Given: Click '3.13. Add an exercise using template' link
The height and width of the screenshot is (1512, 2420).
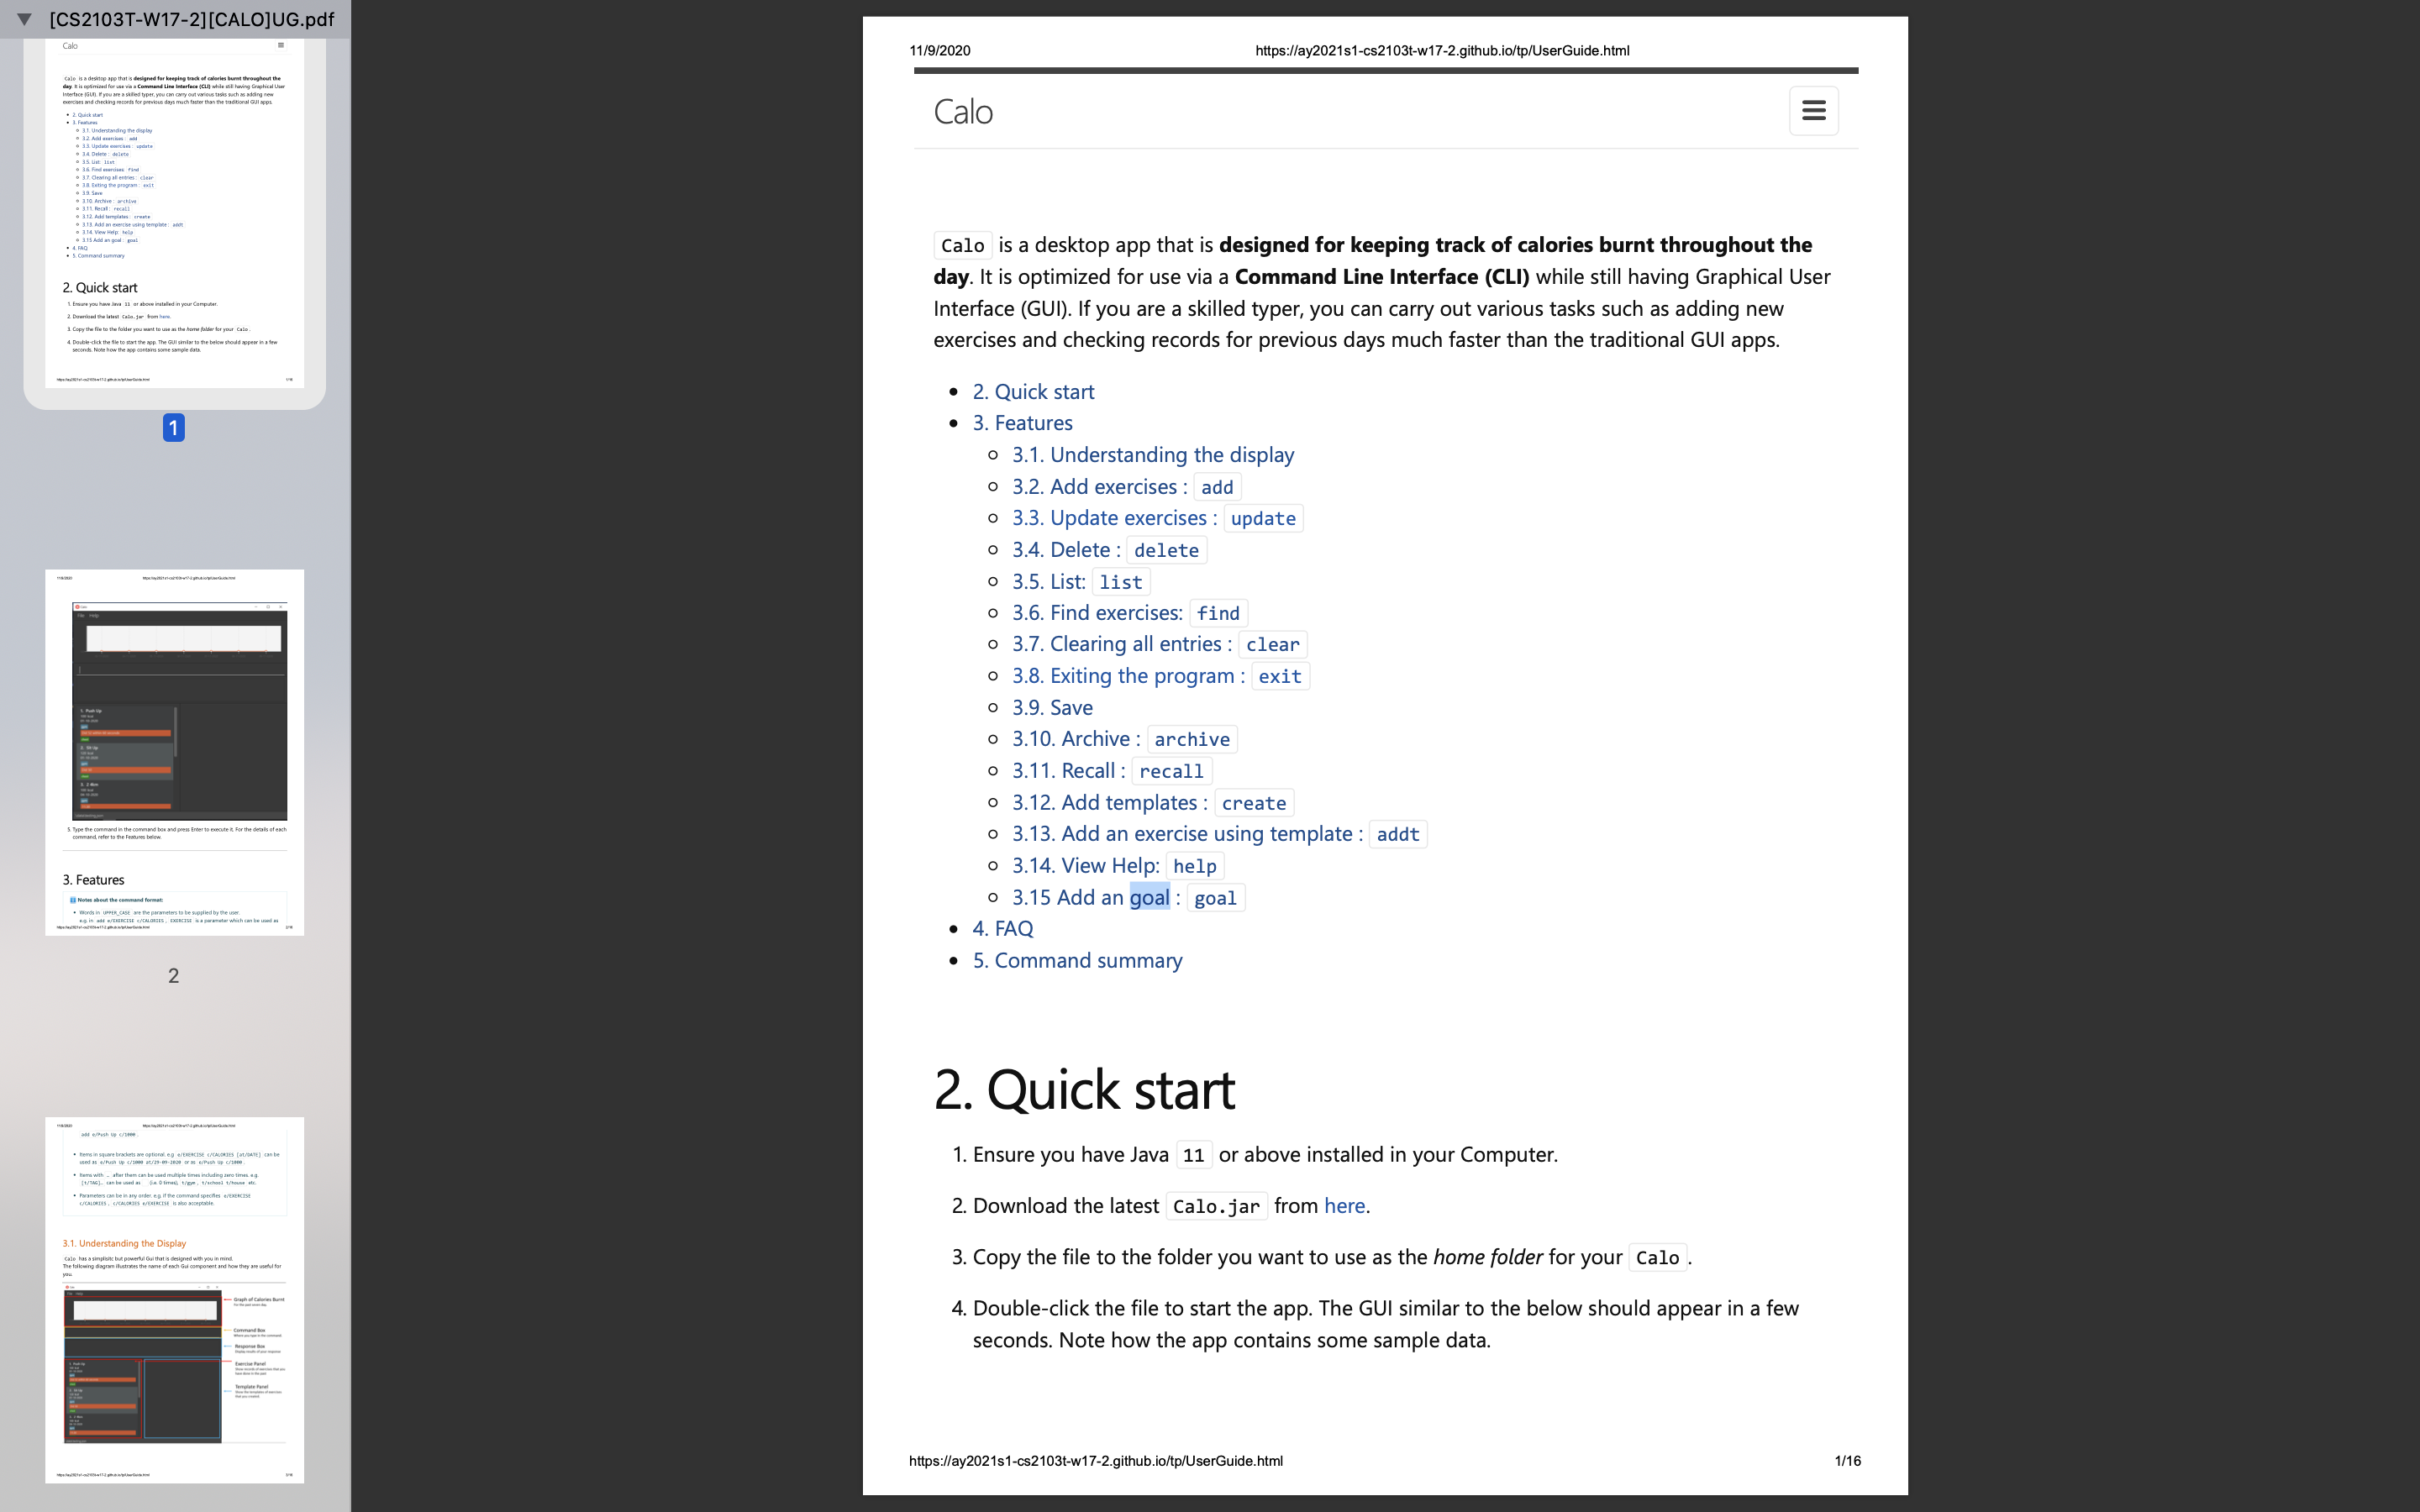Looking at the screenshot, I should pos(1186,834).
